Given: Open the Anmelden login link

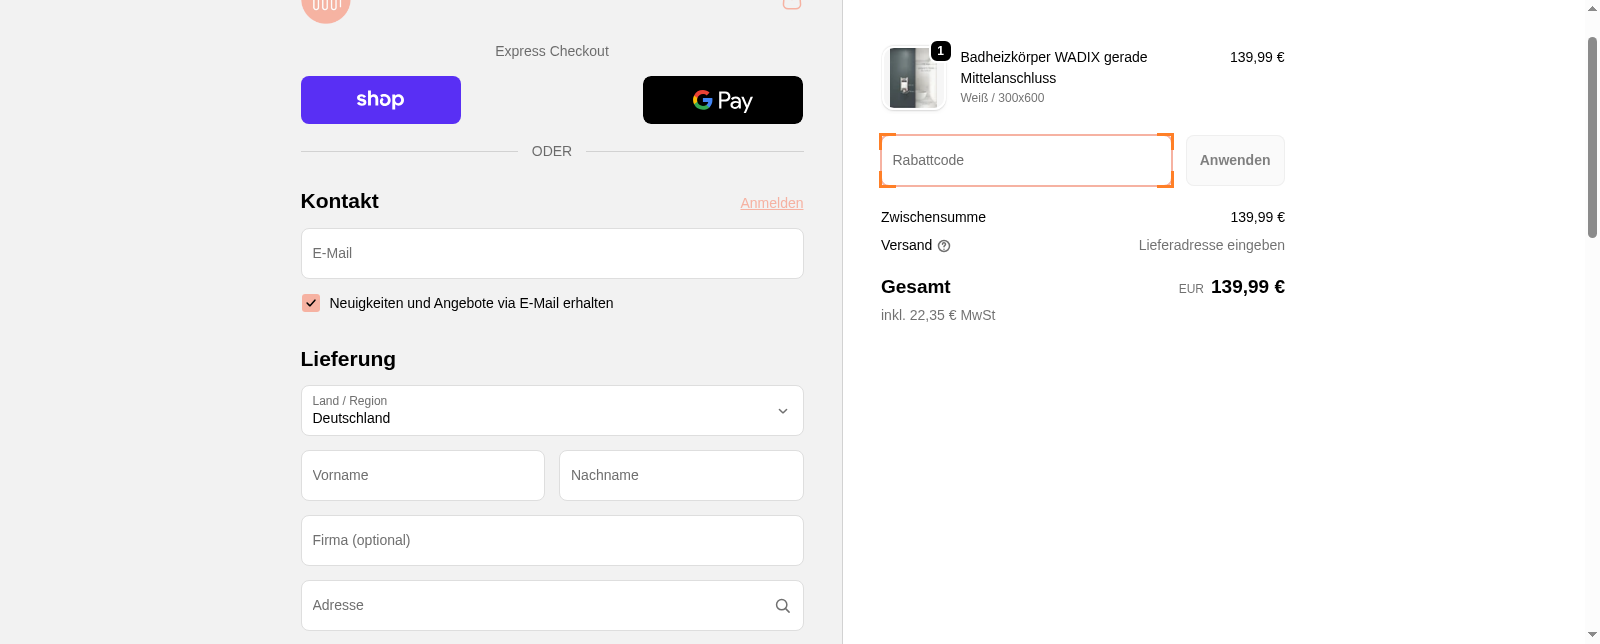Looking at the screenshot, I should point(772,203).
